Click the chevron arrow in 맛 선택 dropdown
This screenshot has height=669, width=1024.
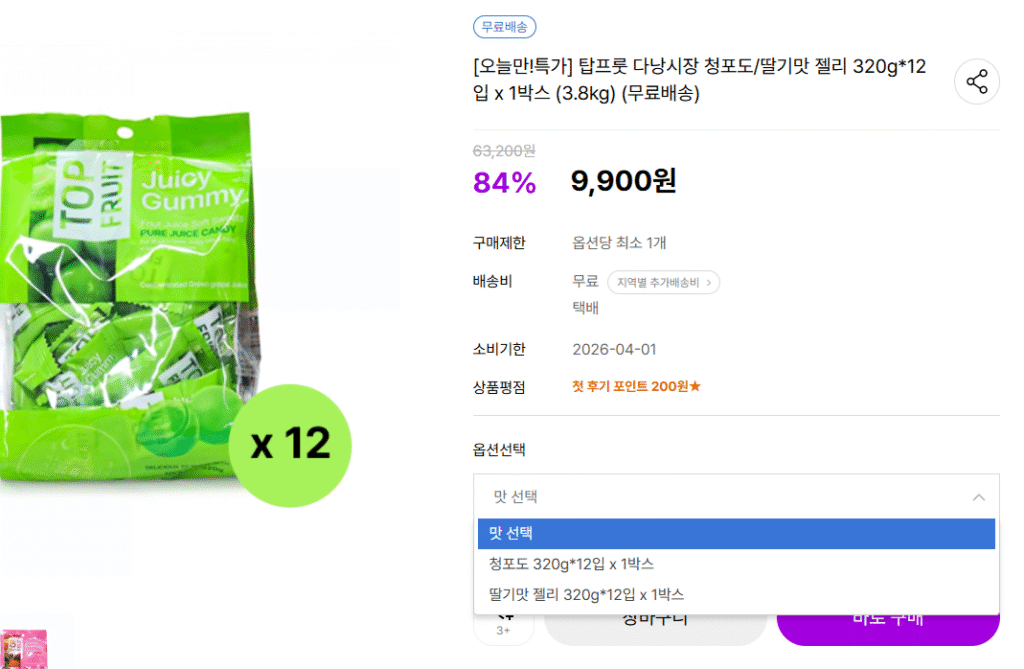coord(978,497)
